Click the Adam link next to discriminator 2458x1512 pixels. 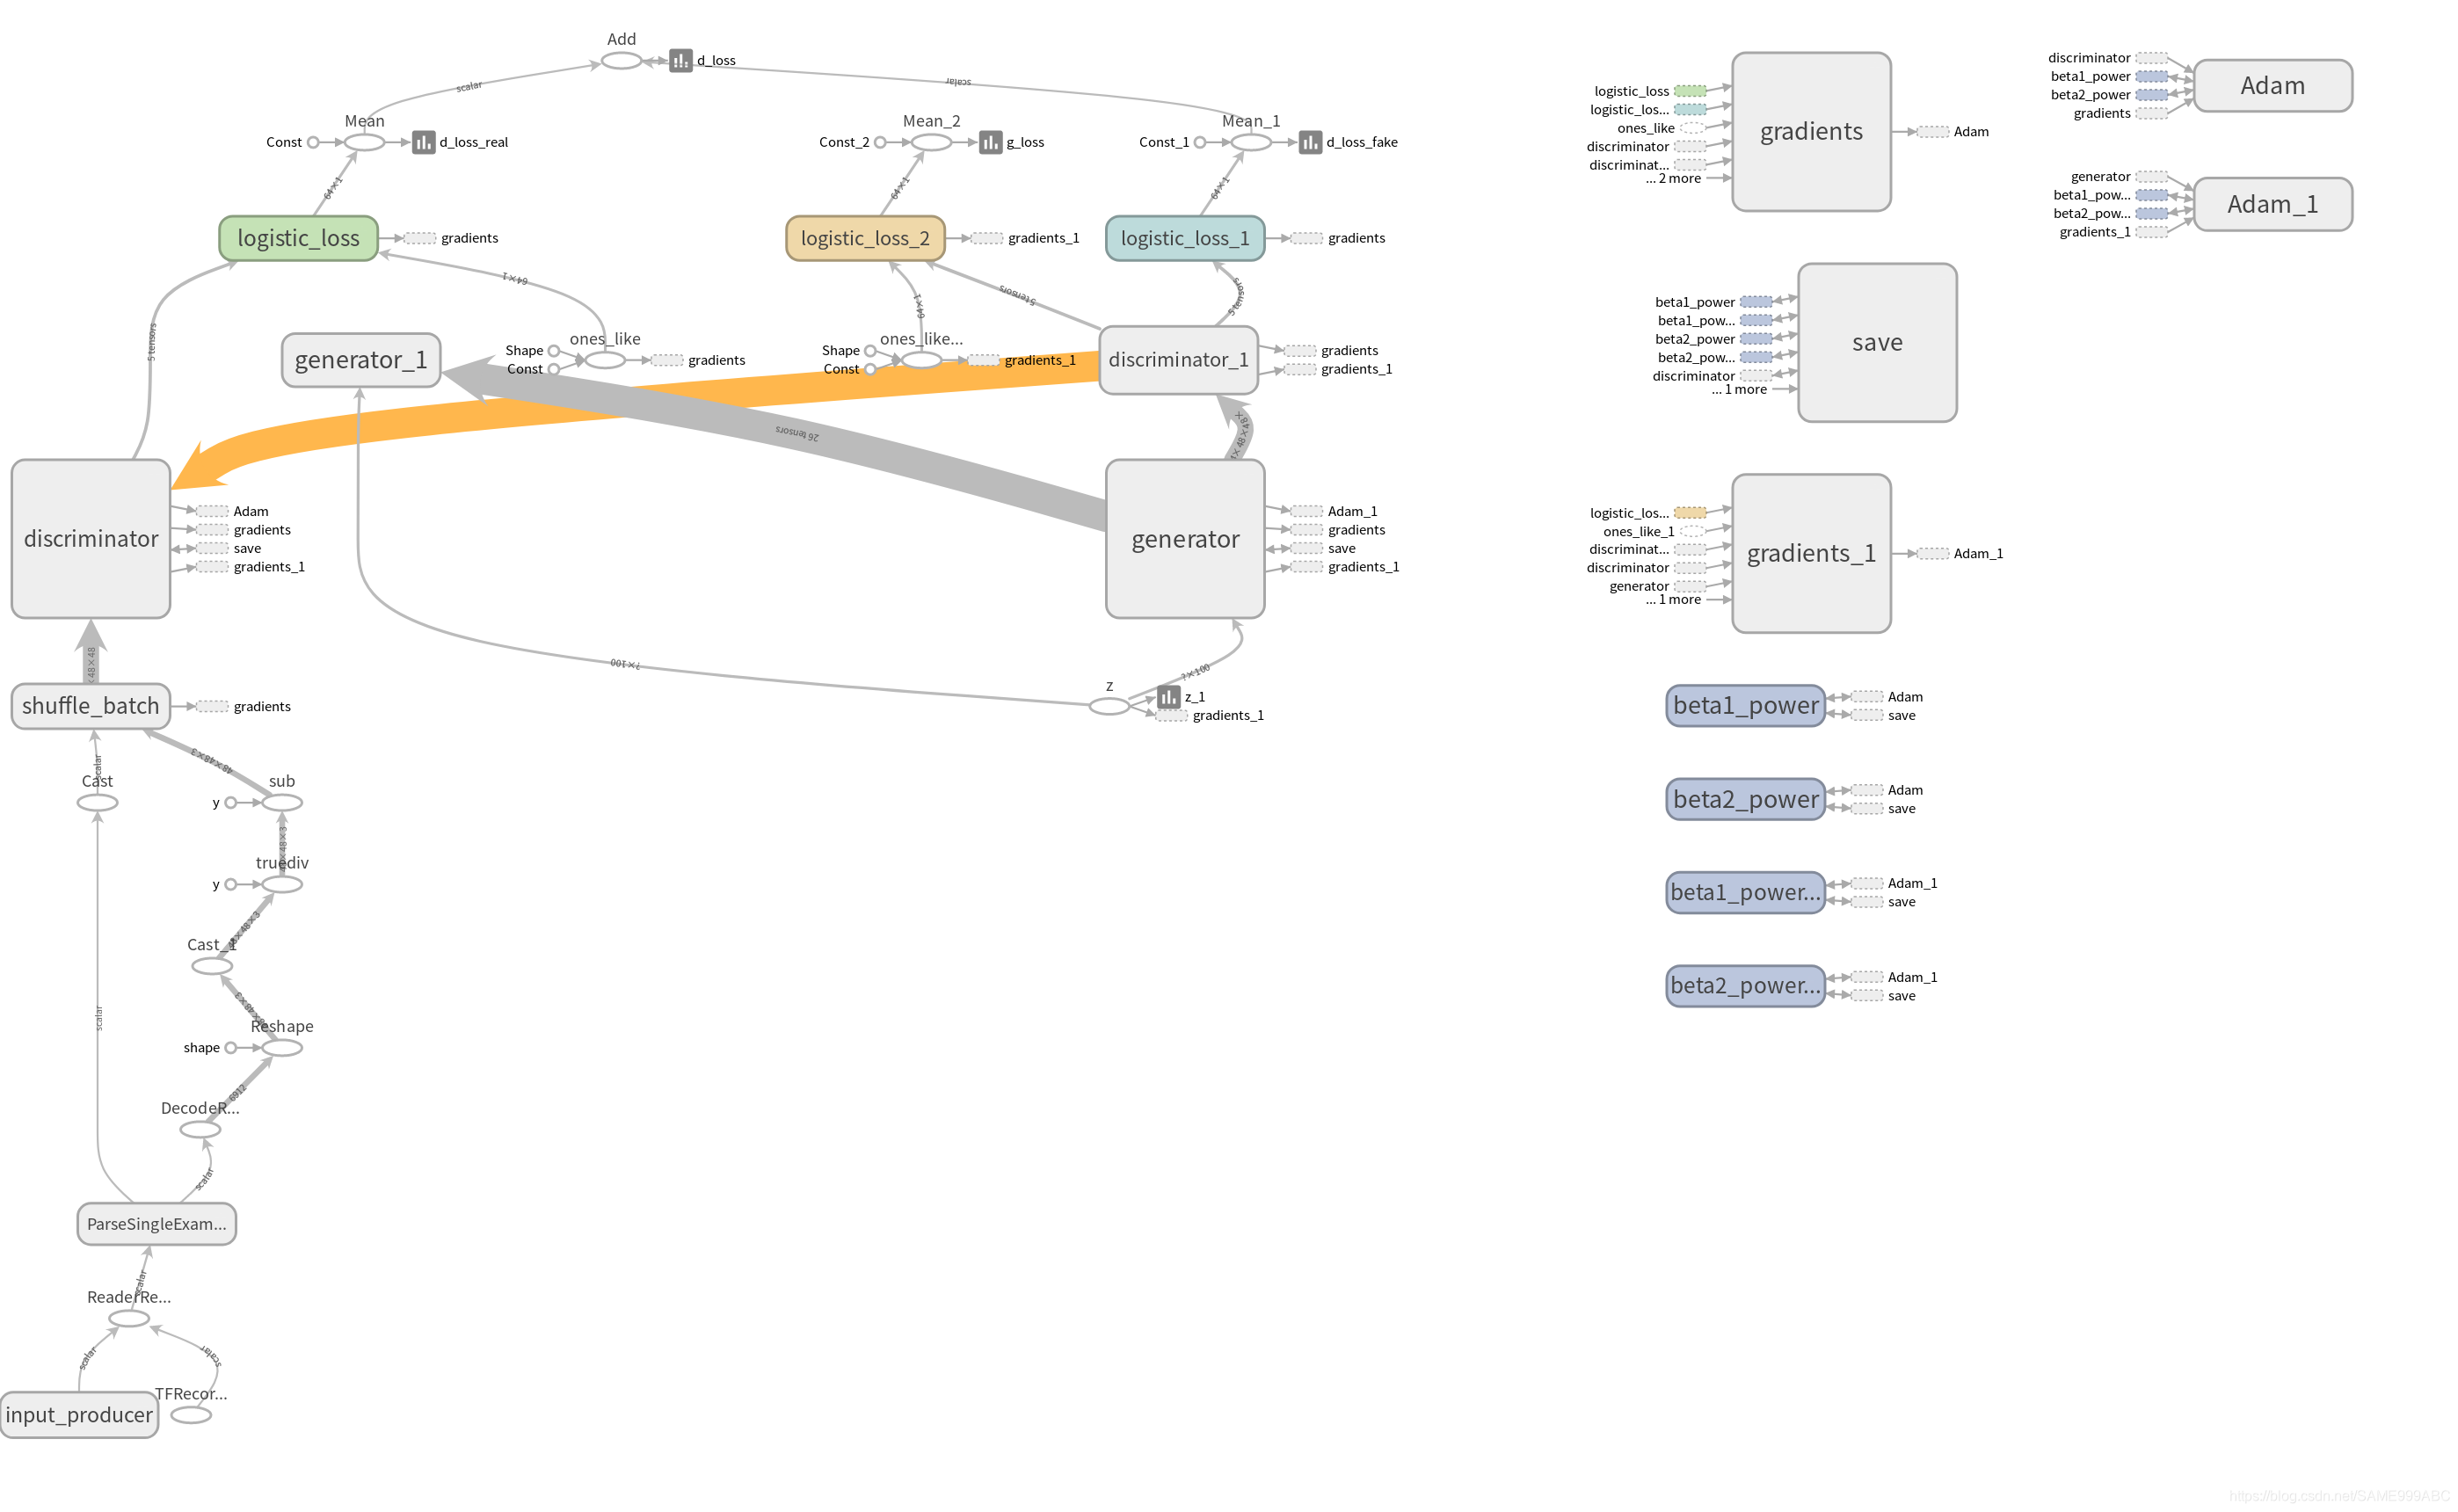[x=250, y=511]
